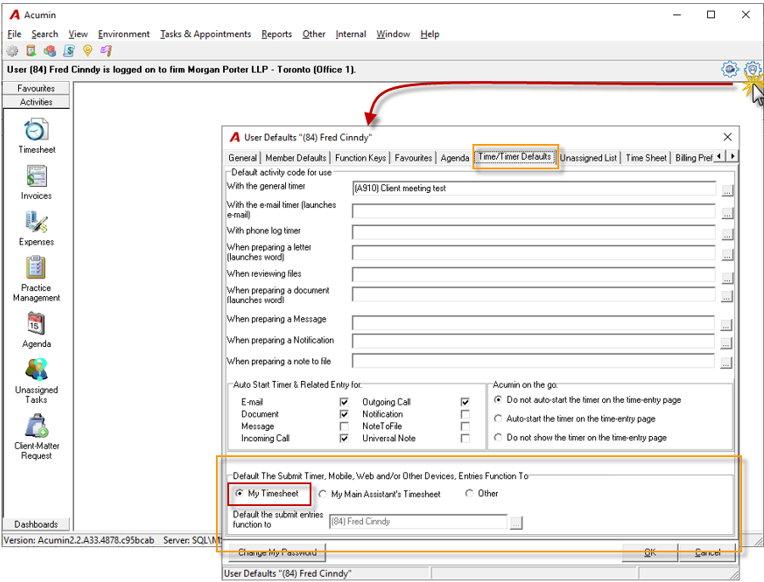Open the Timesheet icon in sidebar
This screenshot has height=582, width=764.
(36, 130)
